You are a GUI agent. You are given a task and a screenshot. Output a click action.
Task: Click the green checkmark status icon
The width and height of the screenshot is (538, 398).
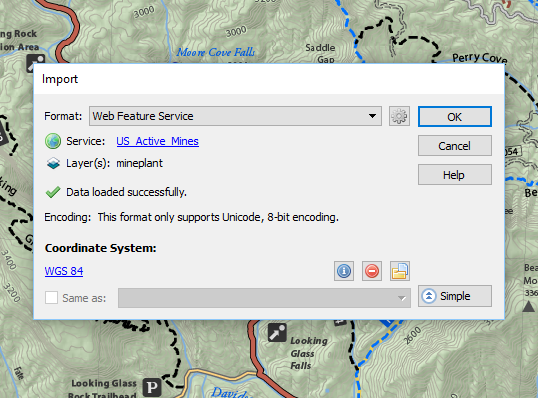click(x=53, y=192)
